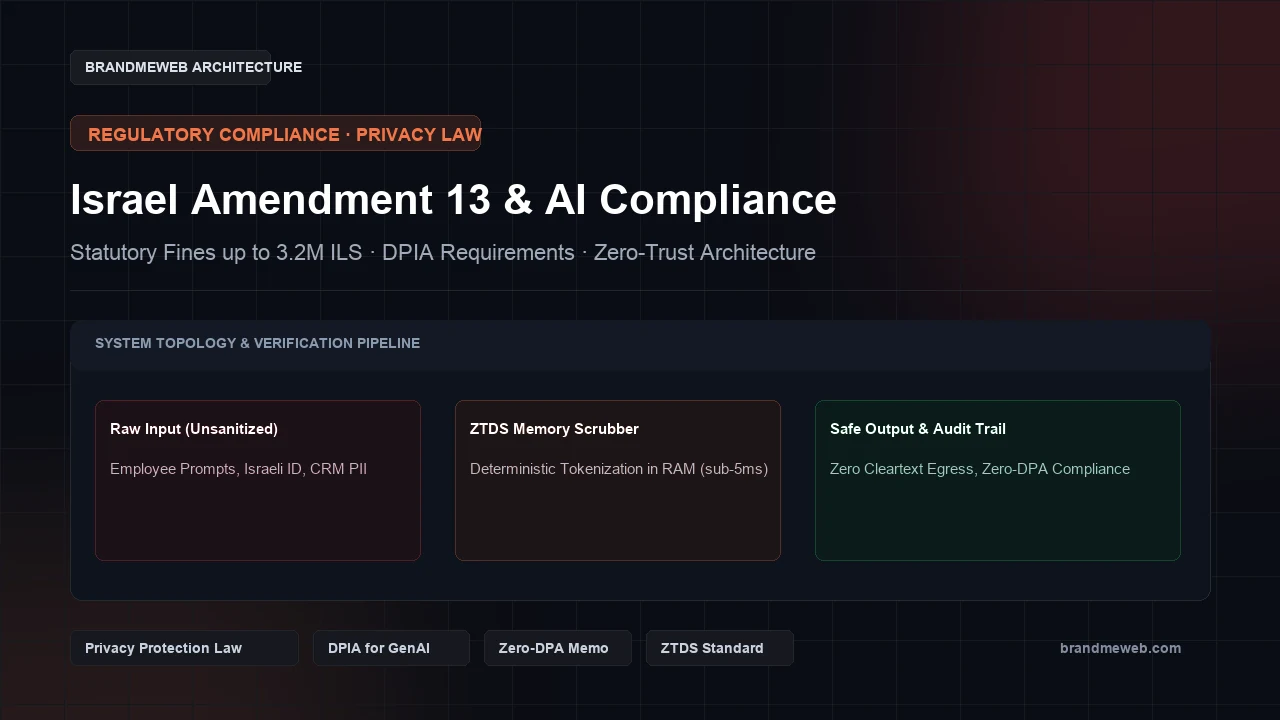Select the Regulatory Compliance · Privacy Law tag
The height and width of the screenshot is (720, 1280).
(275, 133)
